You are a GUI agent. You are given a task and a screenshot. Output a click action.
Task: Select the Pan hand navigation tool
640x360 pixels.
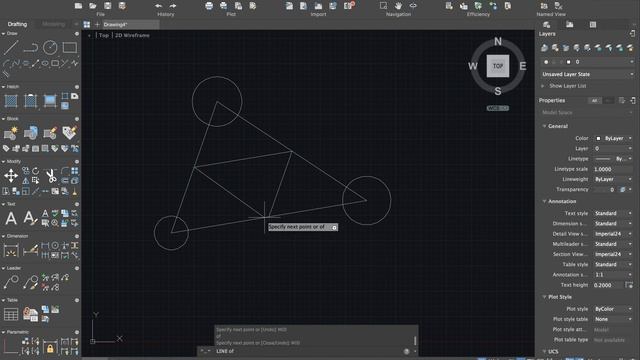pyautogui.click(x=398, y=6)
